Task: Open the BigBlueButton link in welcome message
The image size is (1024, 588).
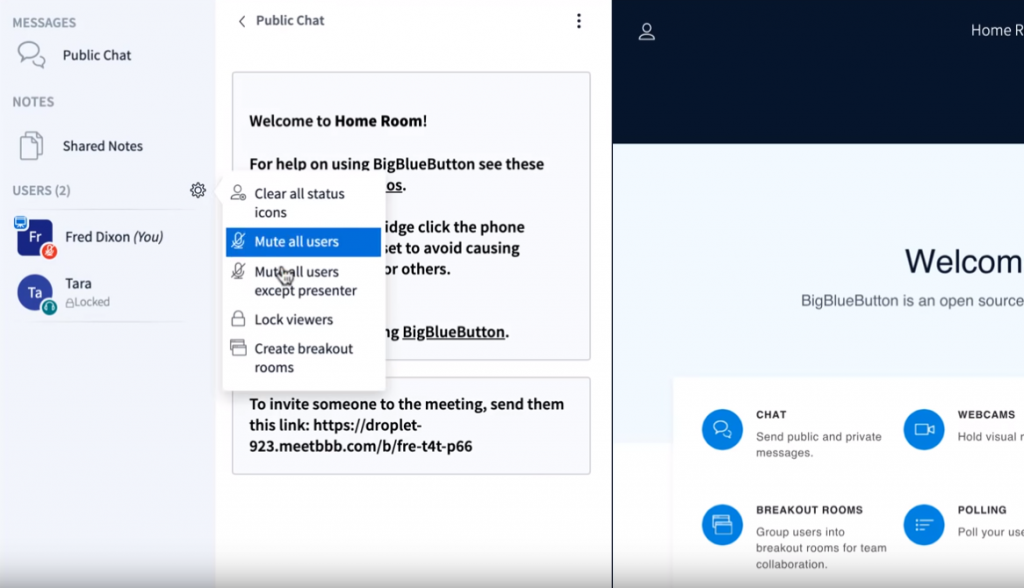Action: (x=453, y=332)
